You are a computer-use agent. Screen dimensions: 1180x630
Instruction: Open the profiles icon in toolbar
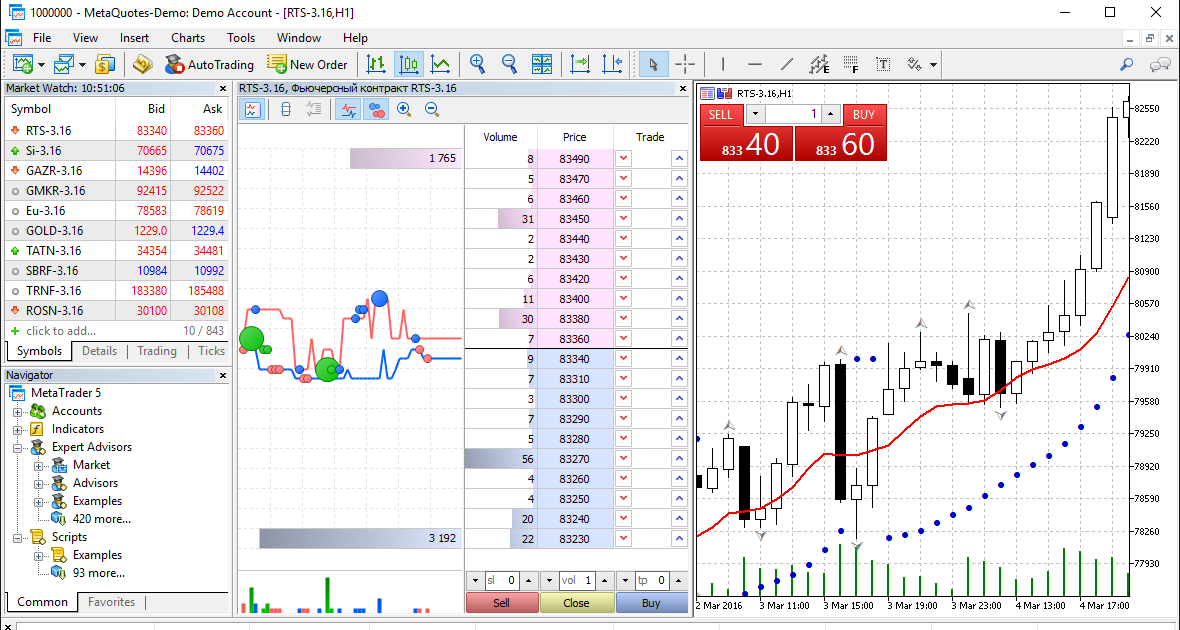pyautogui.click(x=63, y=65)
